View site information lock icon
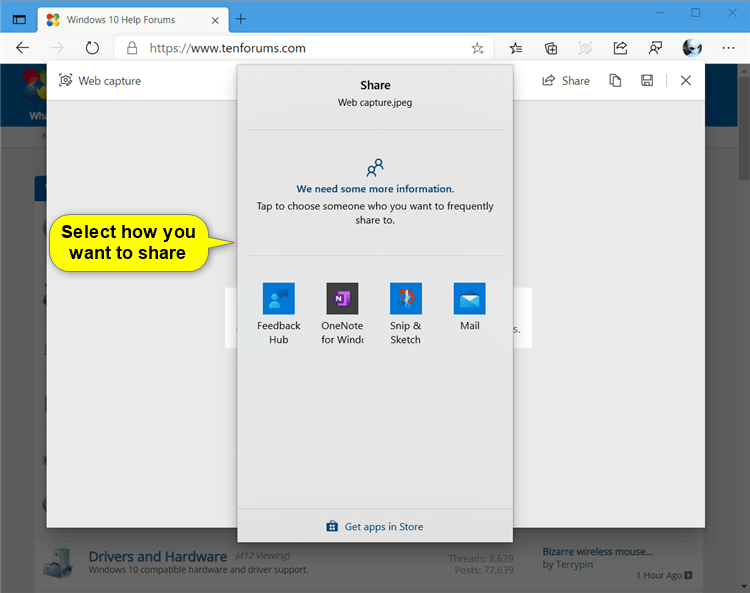The height and width of the screenshot is (593, 750). [x=132, y=48]
